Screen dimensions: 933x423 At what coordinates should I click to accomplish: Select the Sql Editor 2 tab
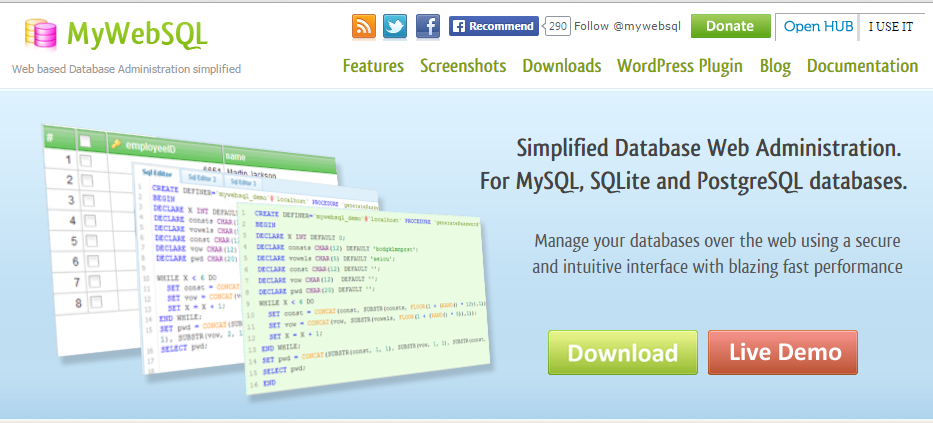click(x=202, y=178)
